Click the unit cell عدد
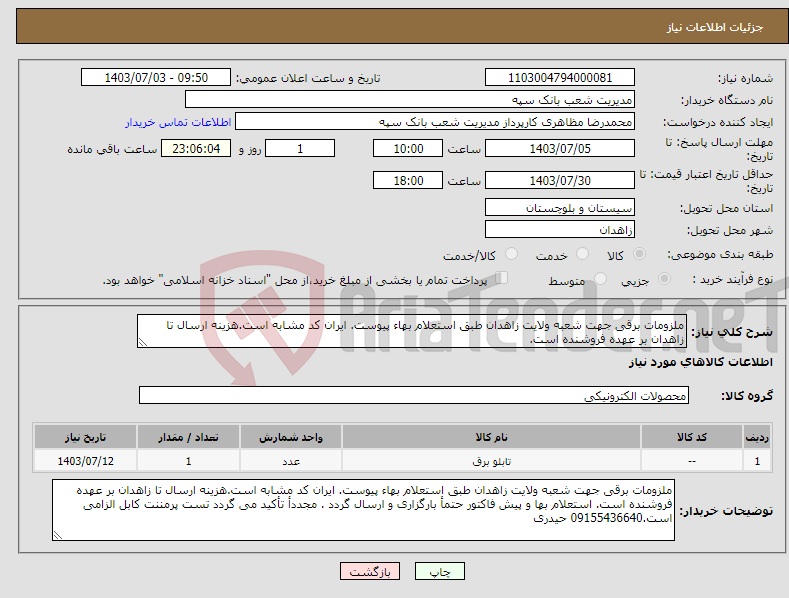 point(291,461)
